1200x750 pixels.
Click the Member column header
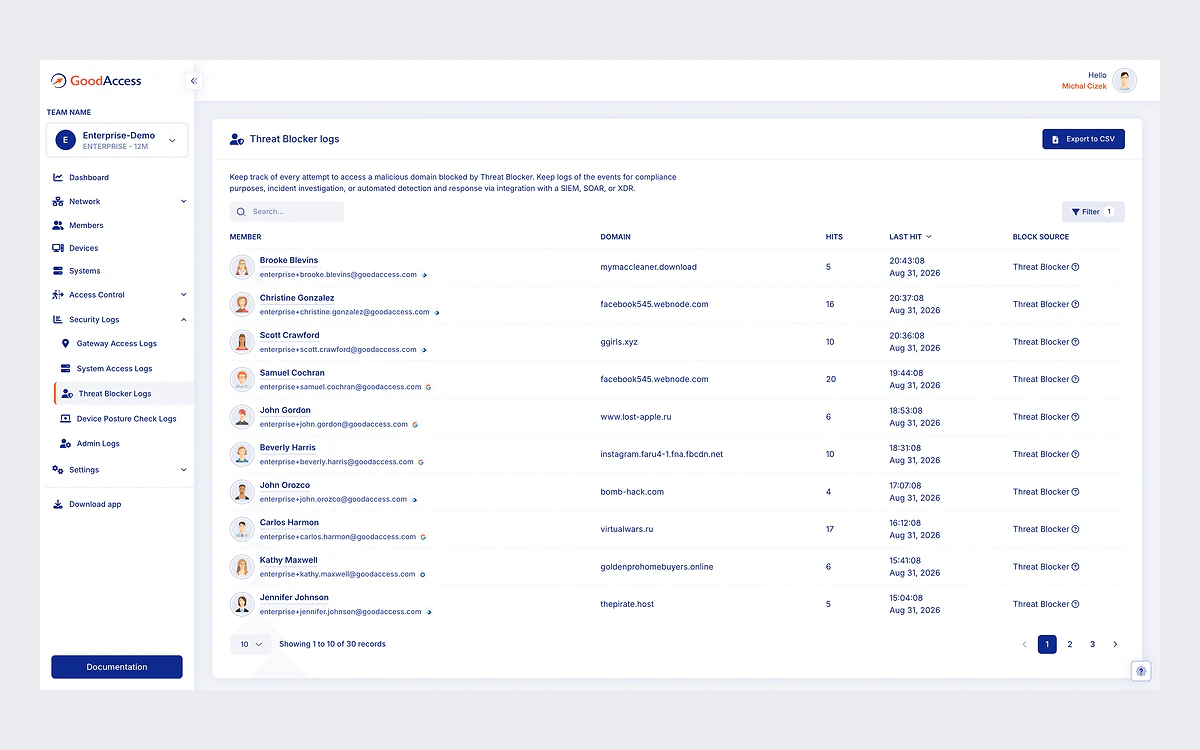pyautogui.click(x=245, y=237)
